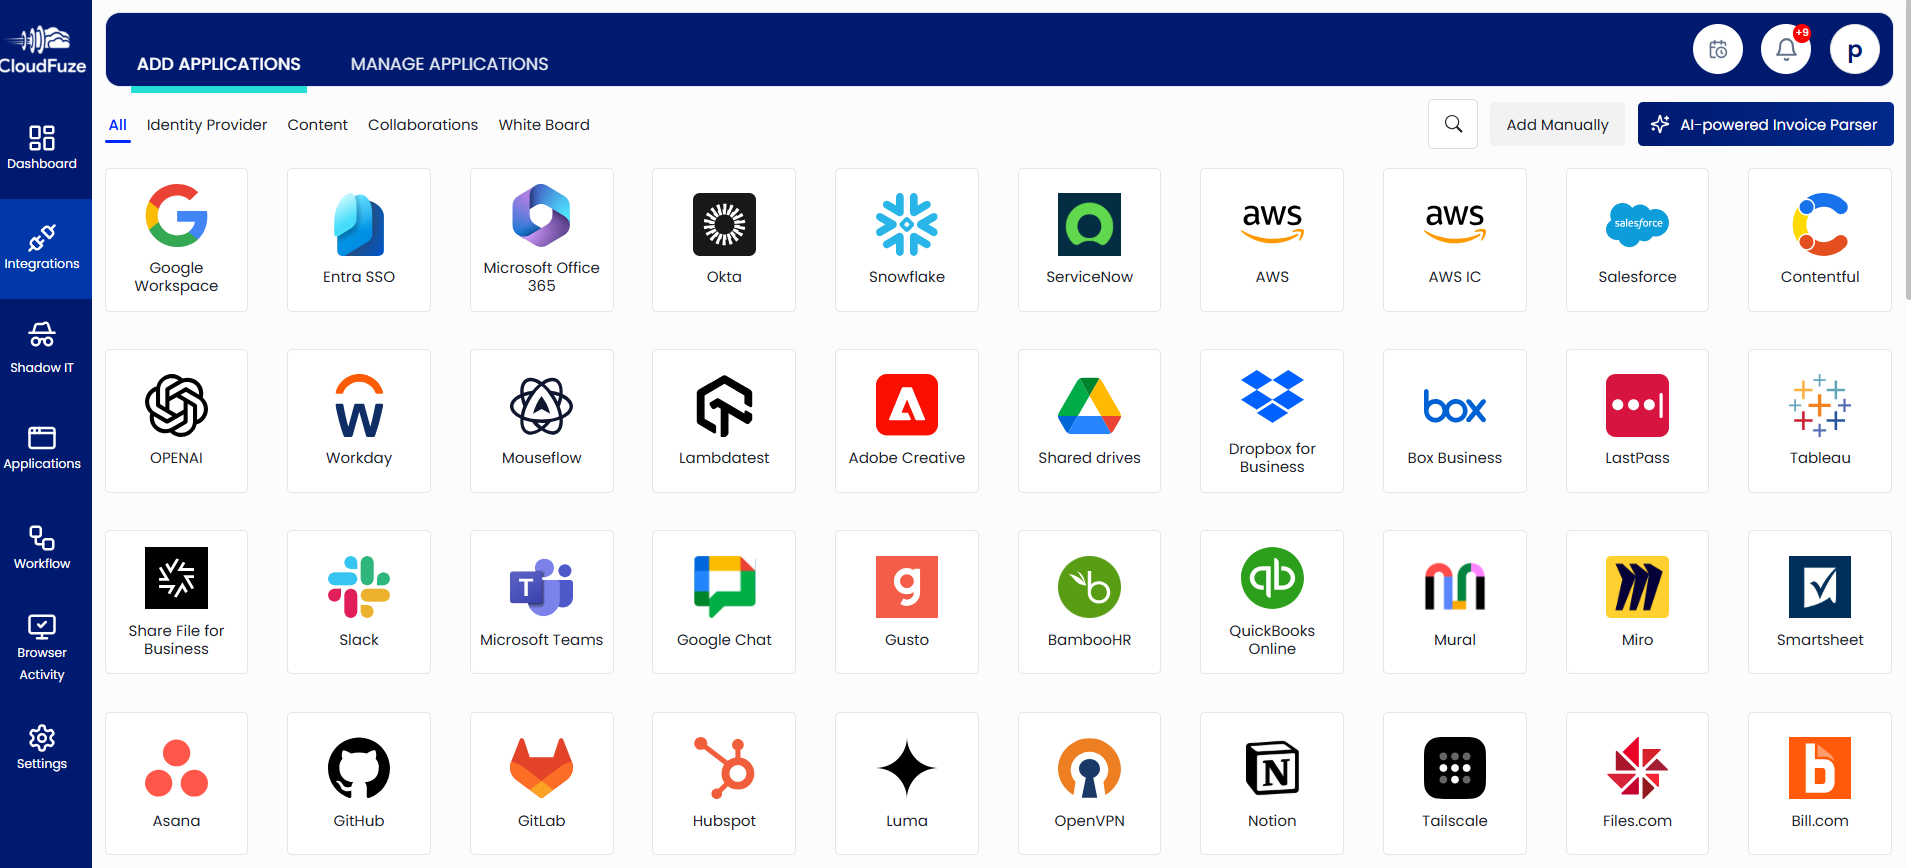Select the Shared drives icon
The image size is (1911, 868).
click(1089, 406)
